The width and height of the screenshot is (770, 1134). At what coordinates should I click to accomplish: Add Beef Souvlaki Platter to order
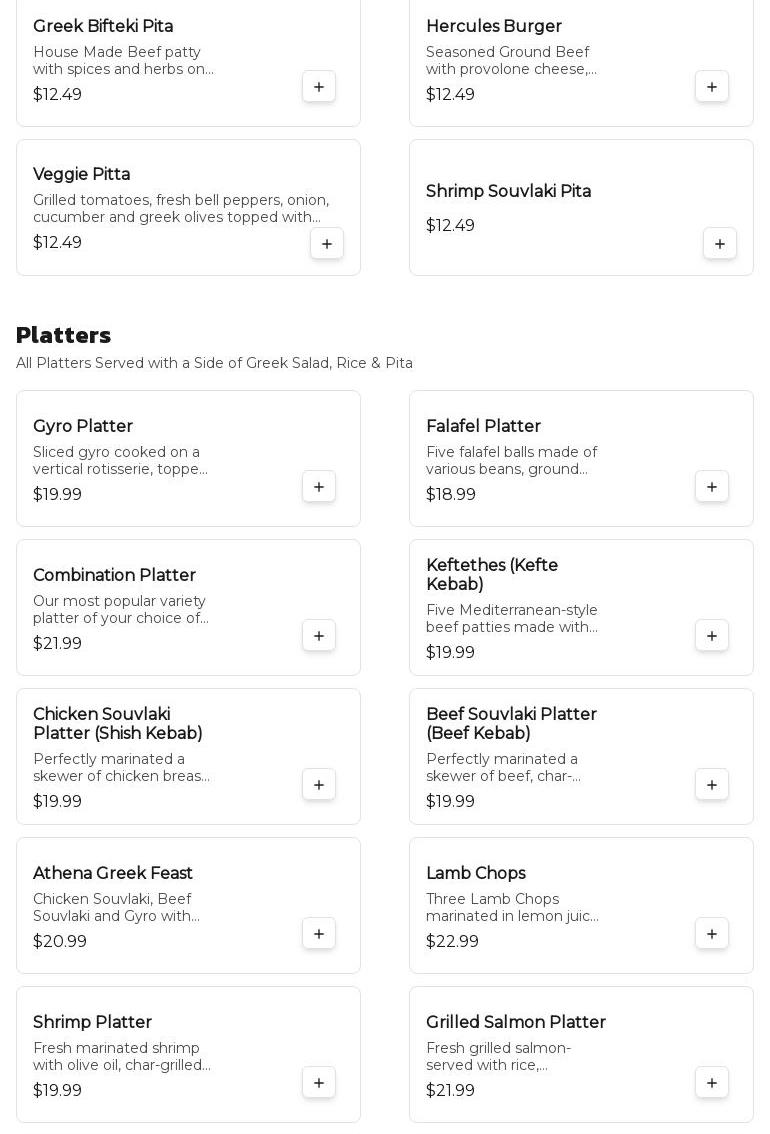712,785
